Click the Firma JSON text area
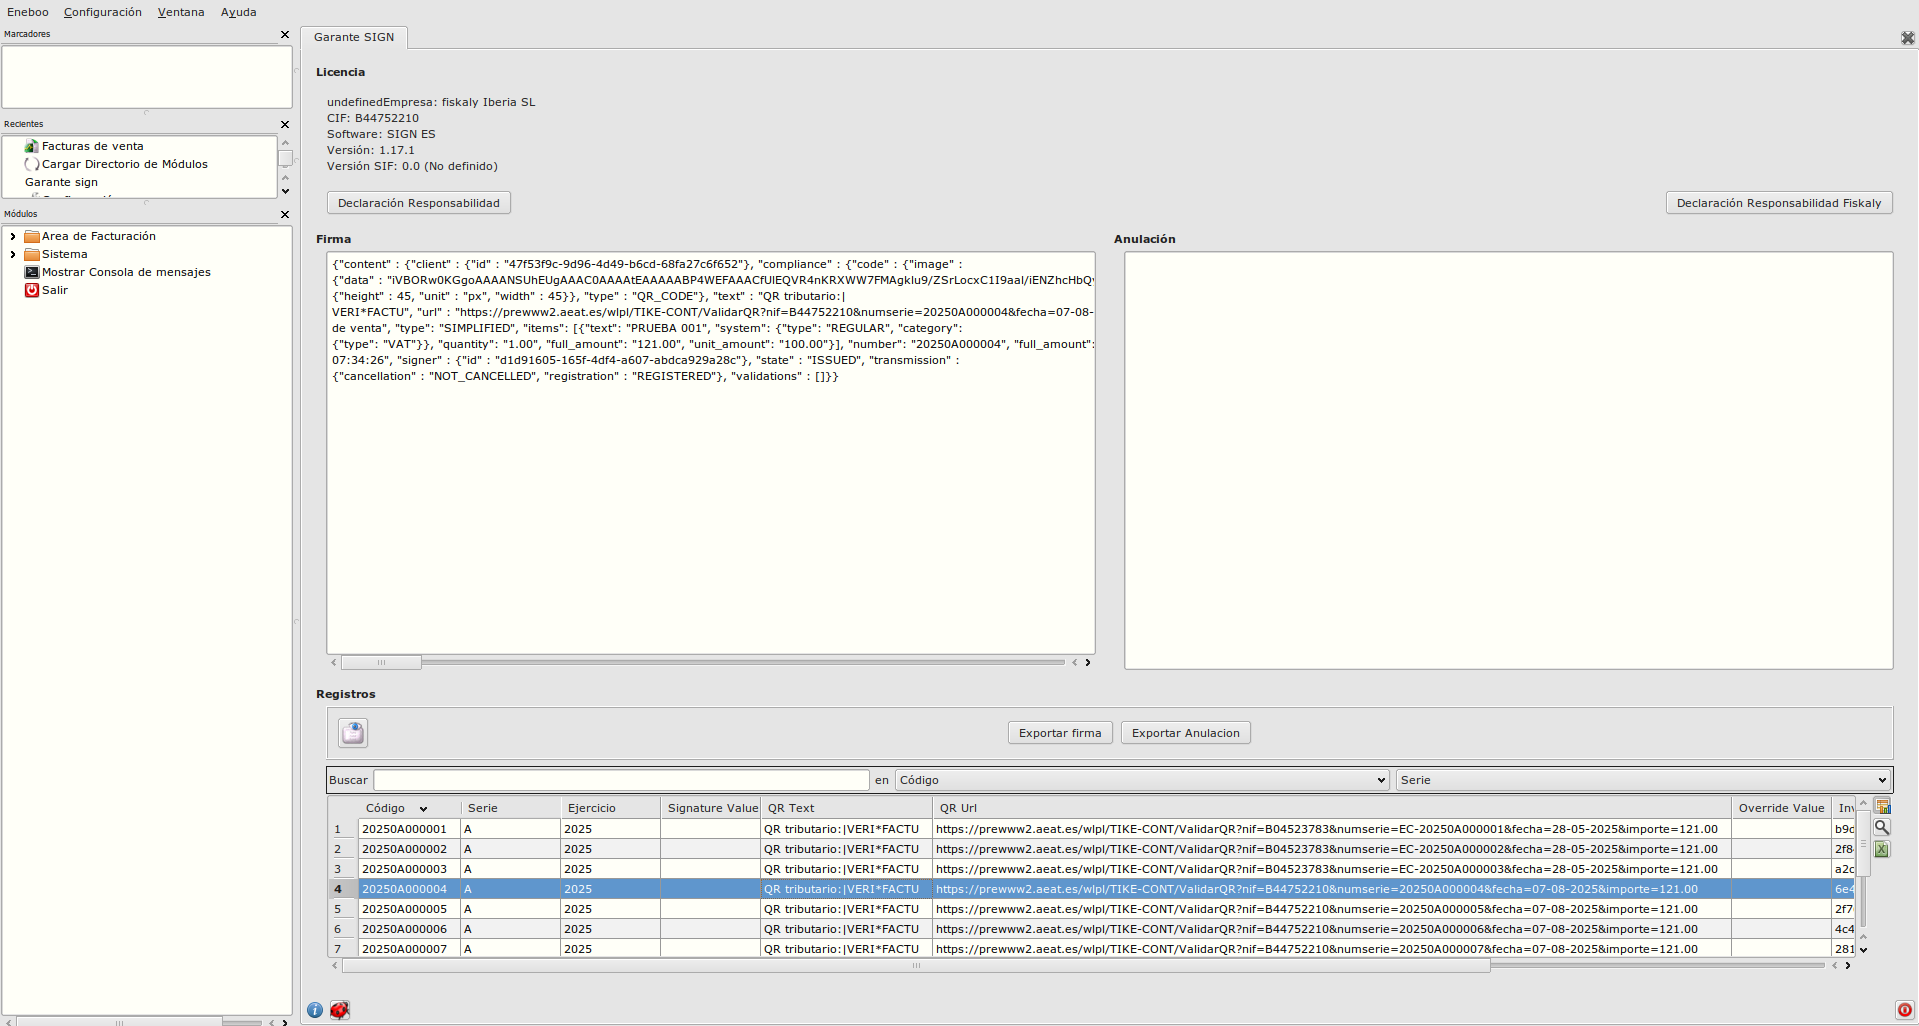 point(711,453)
